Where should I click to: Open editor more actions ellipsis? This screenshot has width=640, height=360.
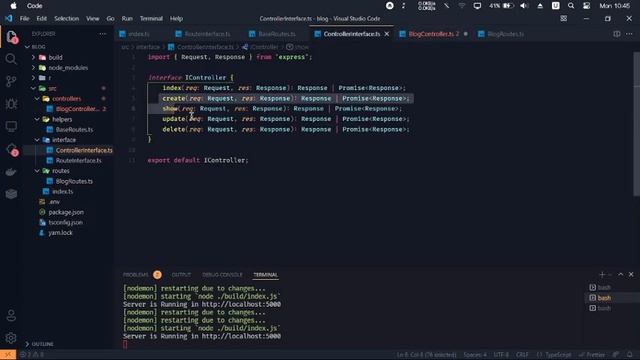coord(629,34)
